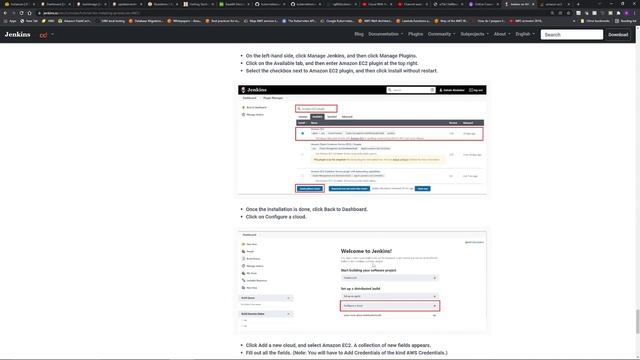640x360 pixels.
Task: Click the browser profile avatar icon
Action: point(627,13)
